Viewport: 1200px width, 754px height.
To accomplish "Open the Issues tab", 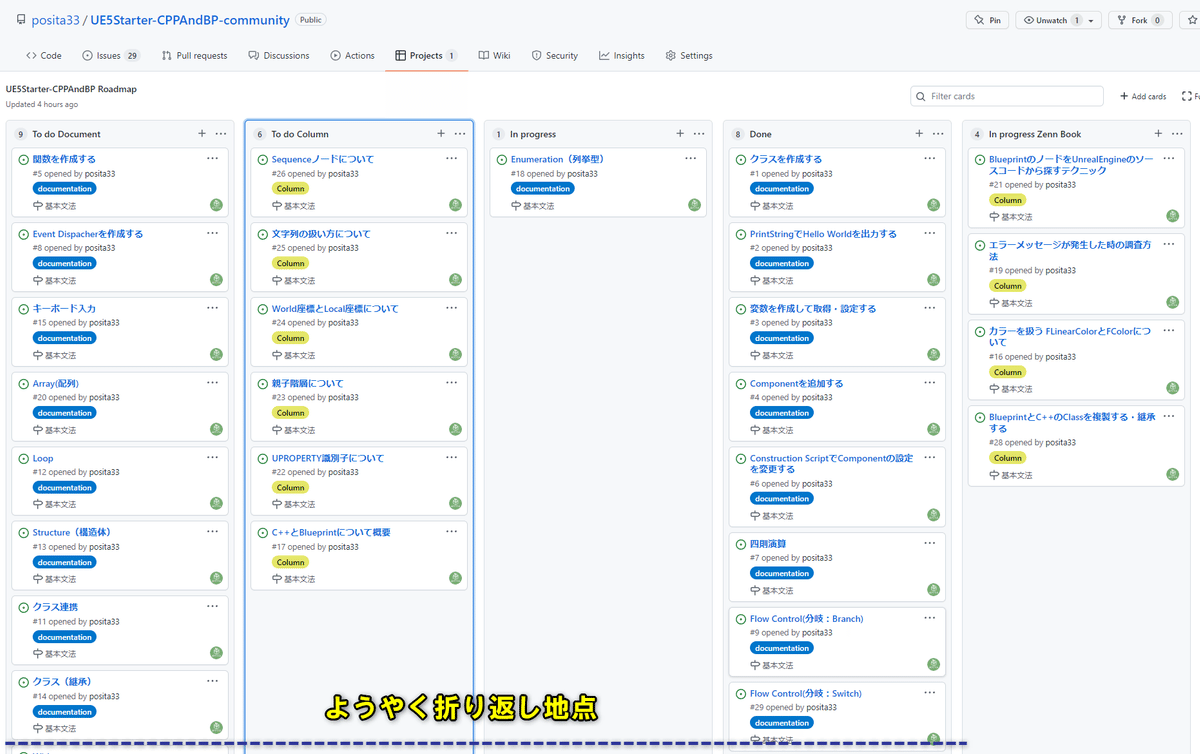I will pos(111,56).
